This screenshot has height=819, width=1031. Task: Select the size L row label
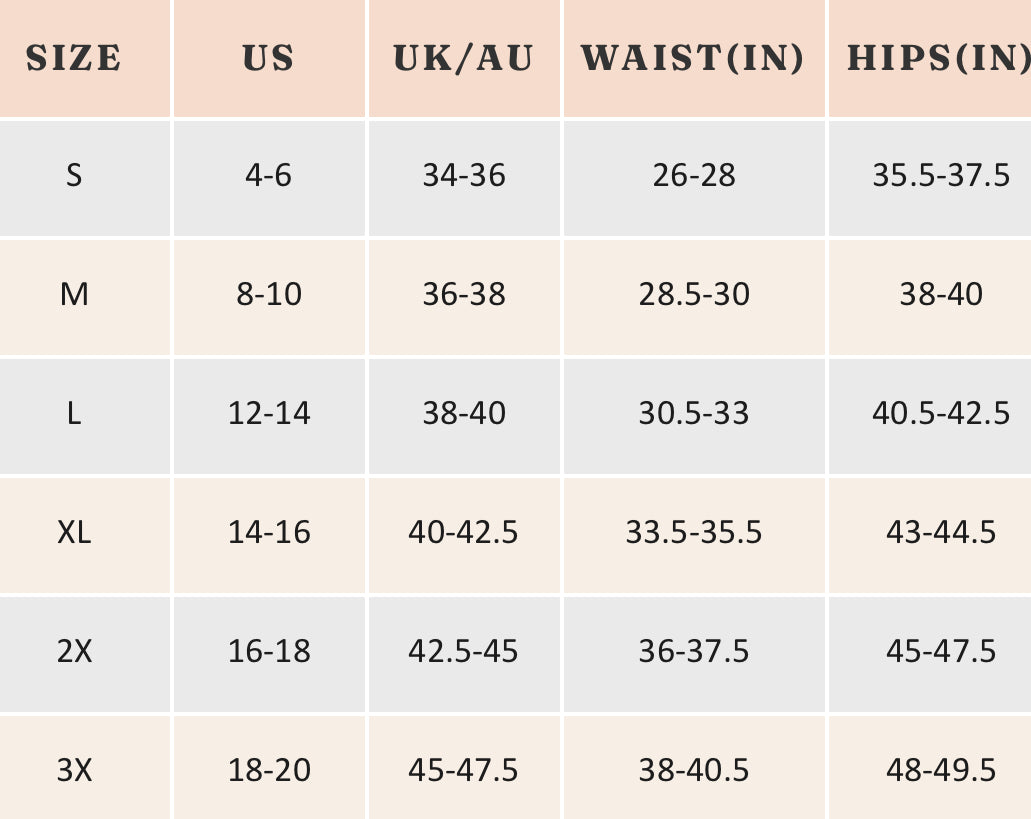click(74, 413)
